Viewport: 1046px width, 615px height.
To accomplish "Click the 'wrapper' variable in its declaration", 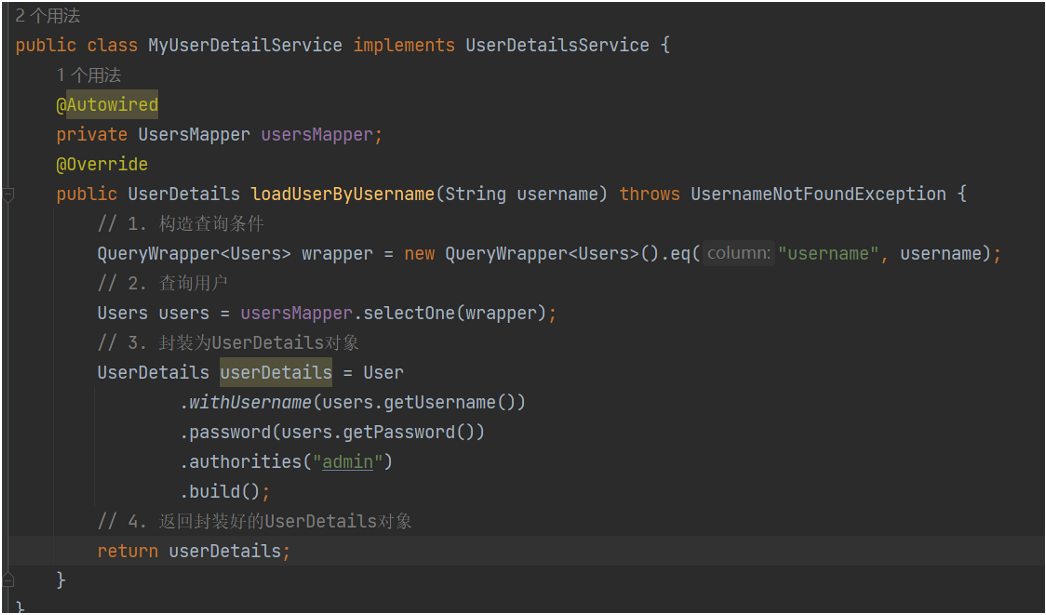I will pyautogui.click(x=337, y=253).
